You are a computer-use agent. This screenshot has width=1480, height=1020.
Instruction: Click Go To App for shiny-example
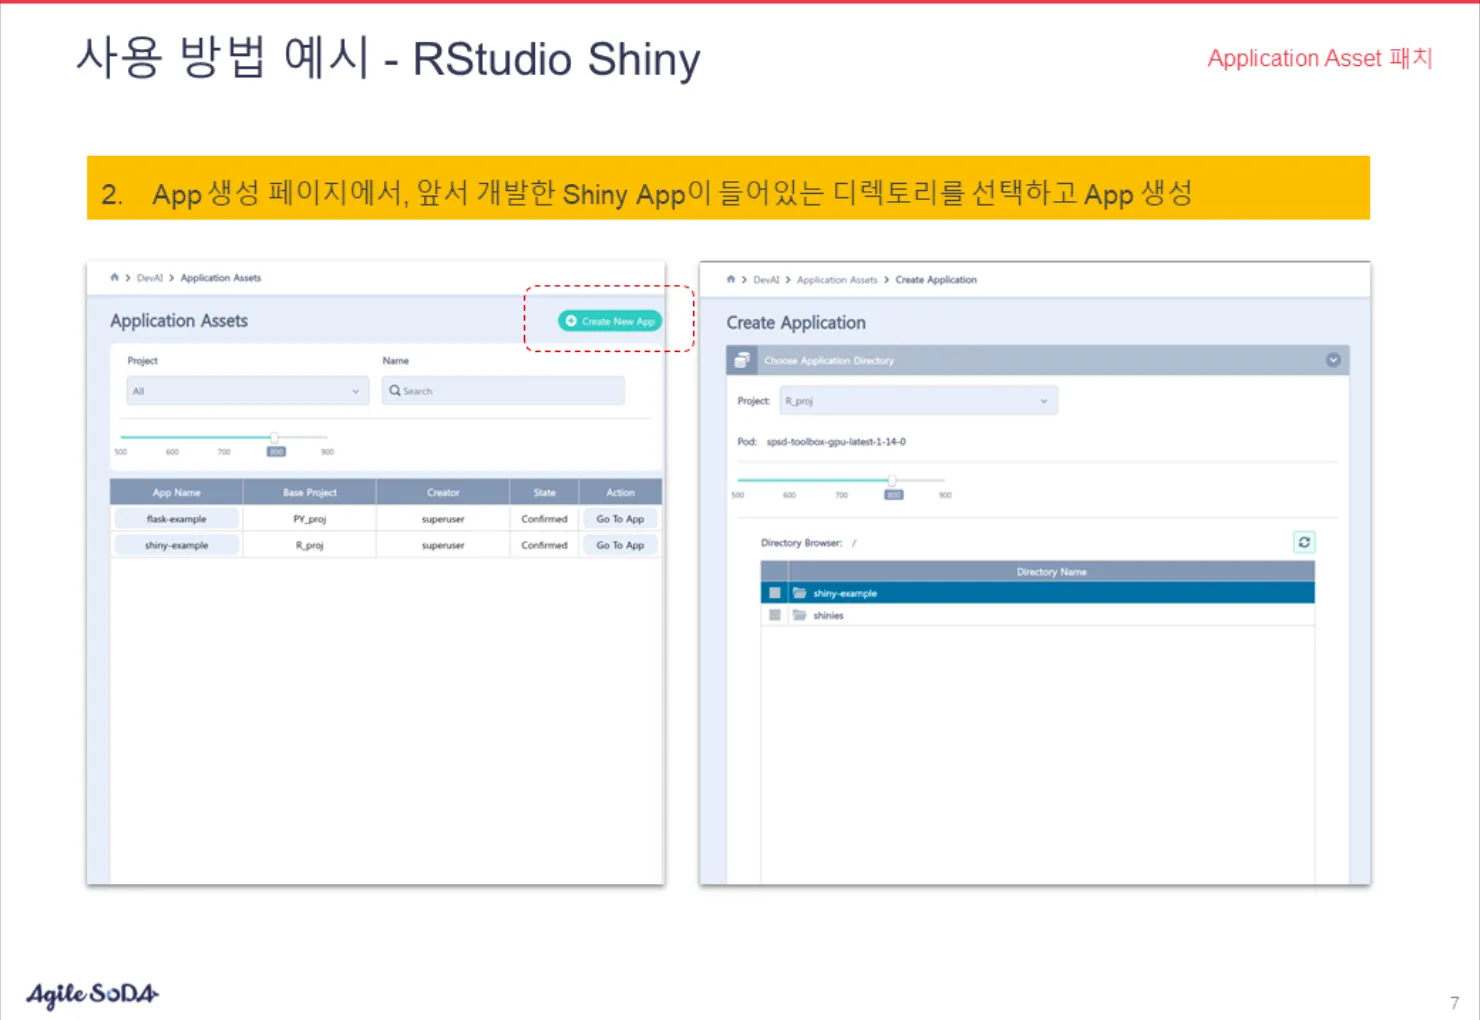pos(620,545)
